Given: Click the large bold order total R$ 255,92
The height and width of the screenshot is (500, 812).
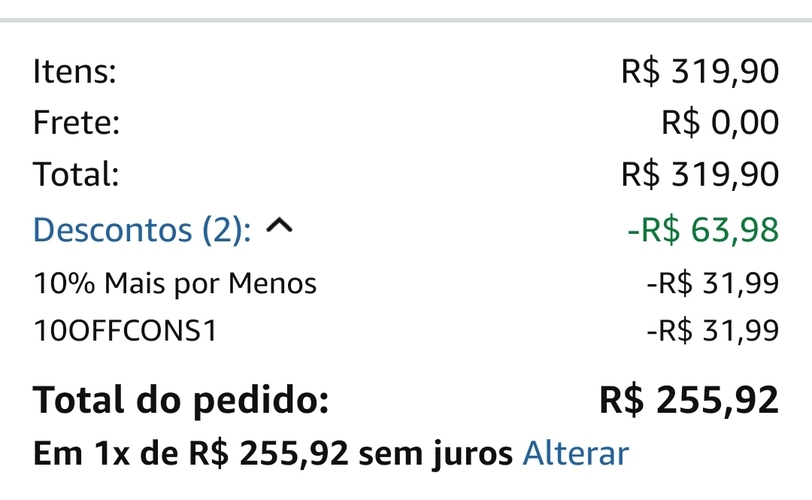Looking at the screenshot, I should click(x=688, y=400).
